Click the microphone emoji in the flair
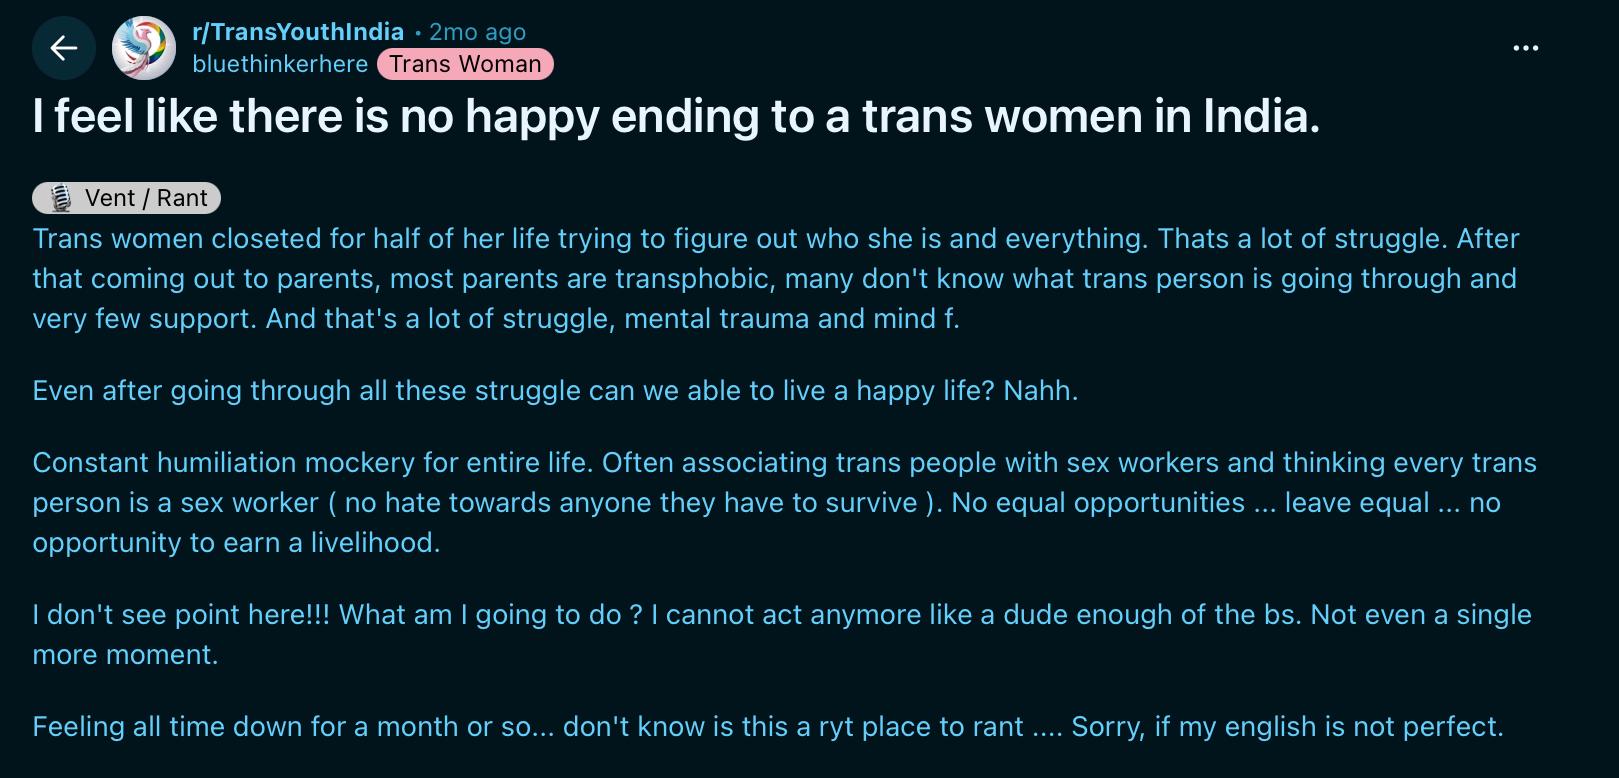The width and height of the screenshot is (1619, 778). pyautogui.click(x=61, y=198)
